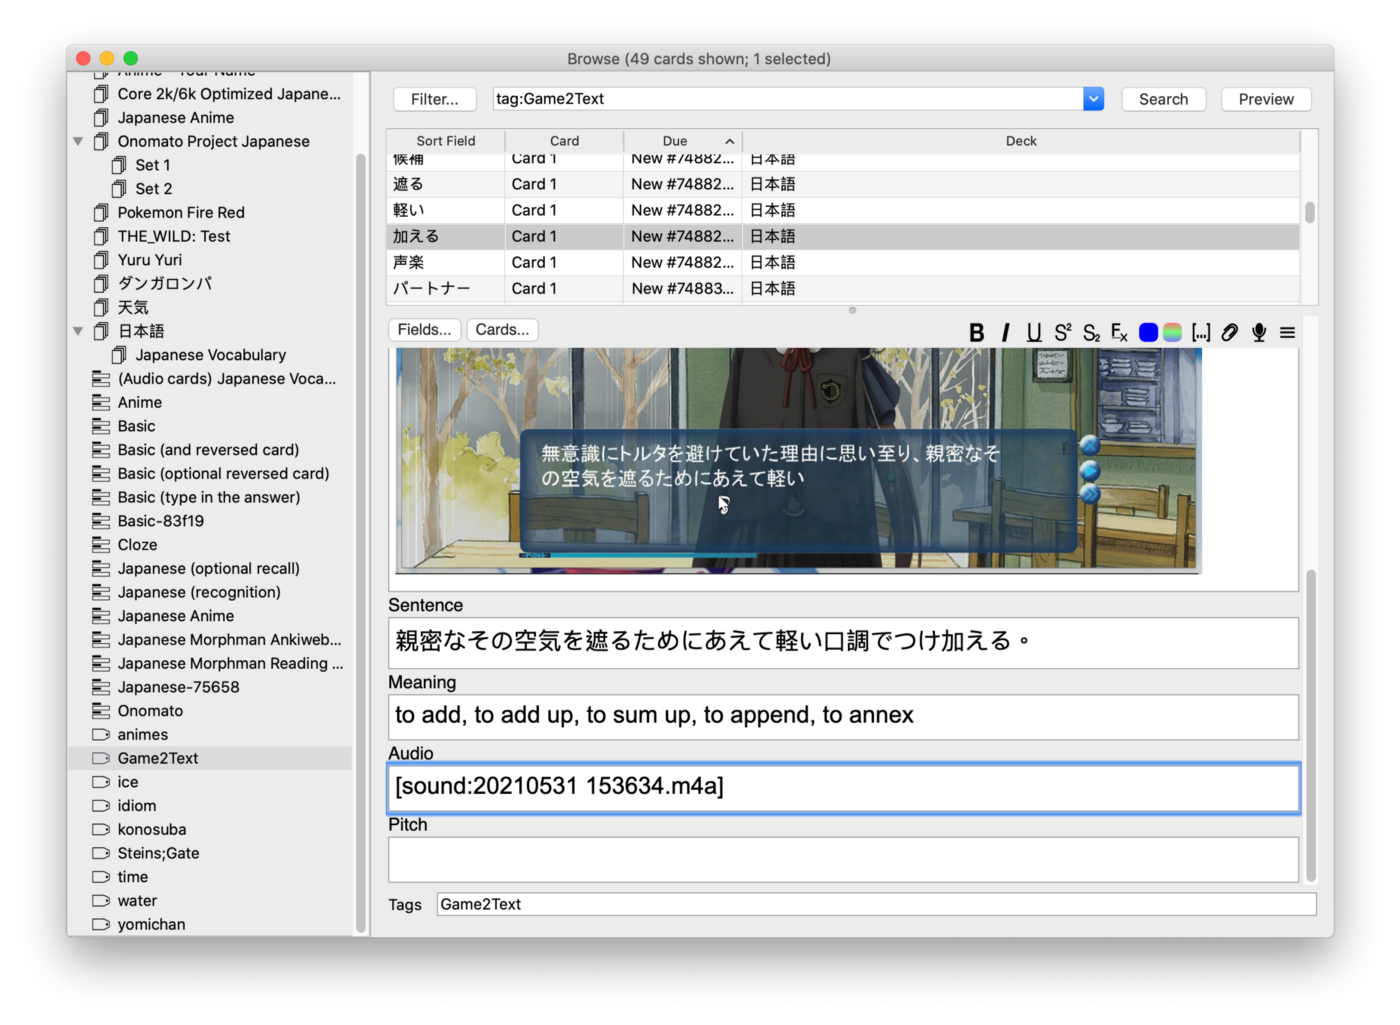Click the tag icon beside time
This screenshot has height=1025, width=1400.
[x=101, y=877]
